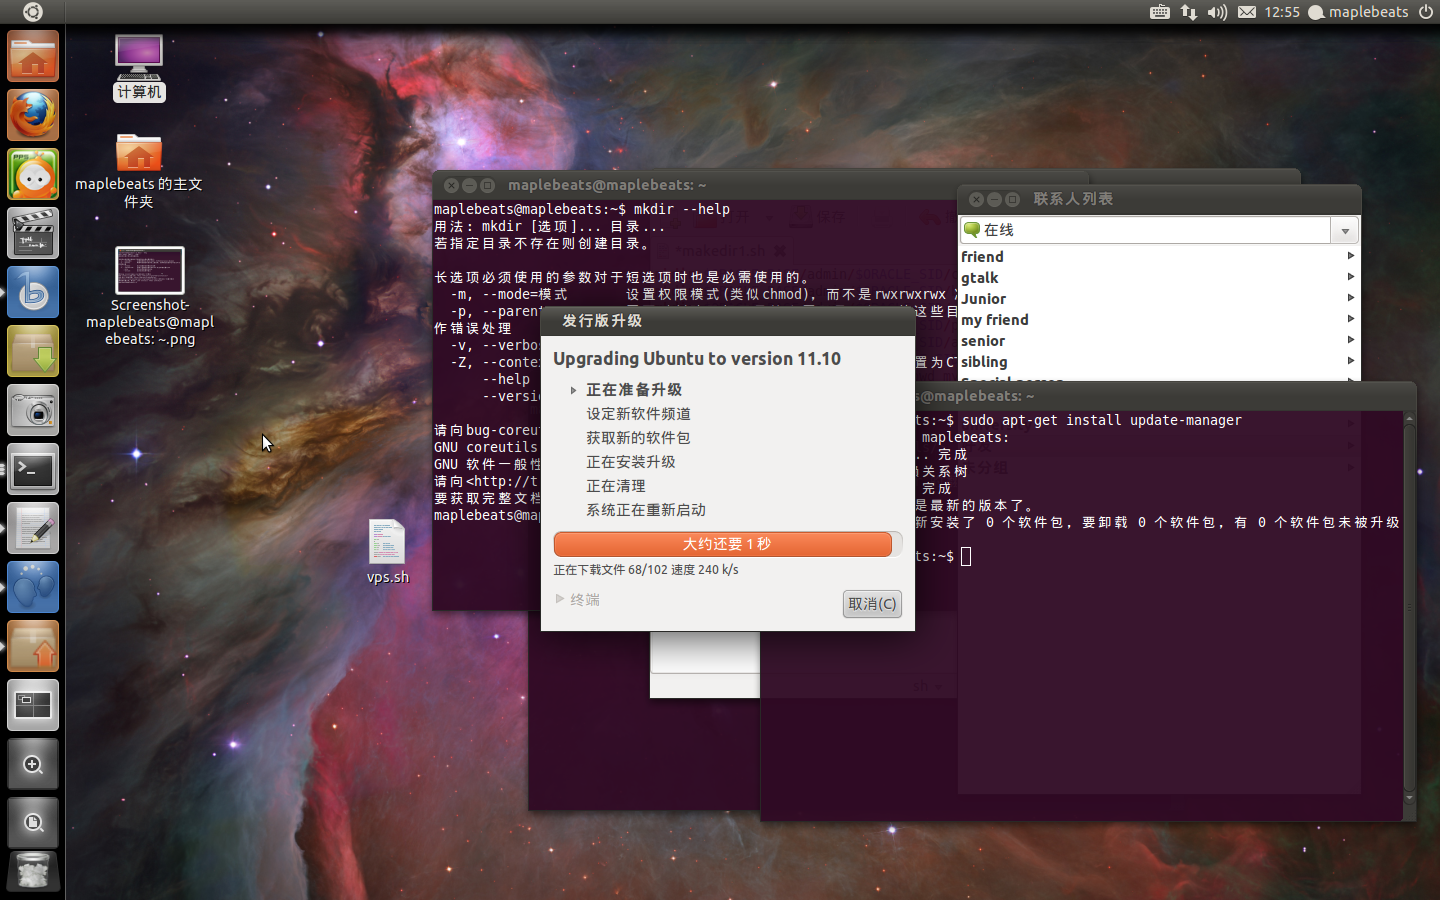The width and height of the screenshot is (1440, 900).
Task: Expand the 终端 terminal details section
Action: coord(578,600)
